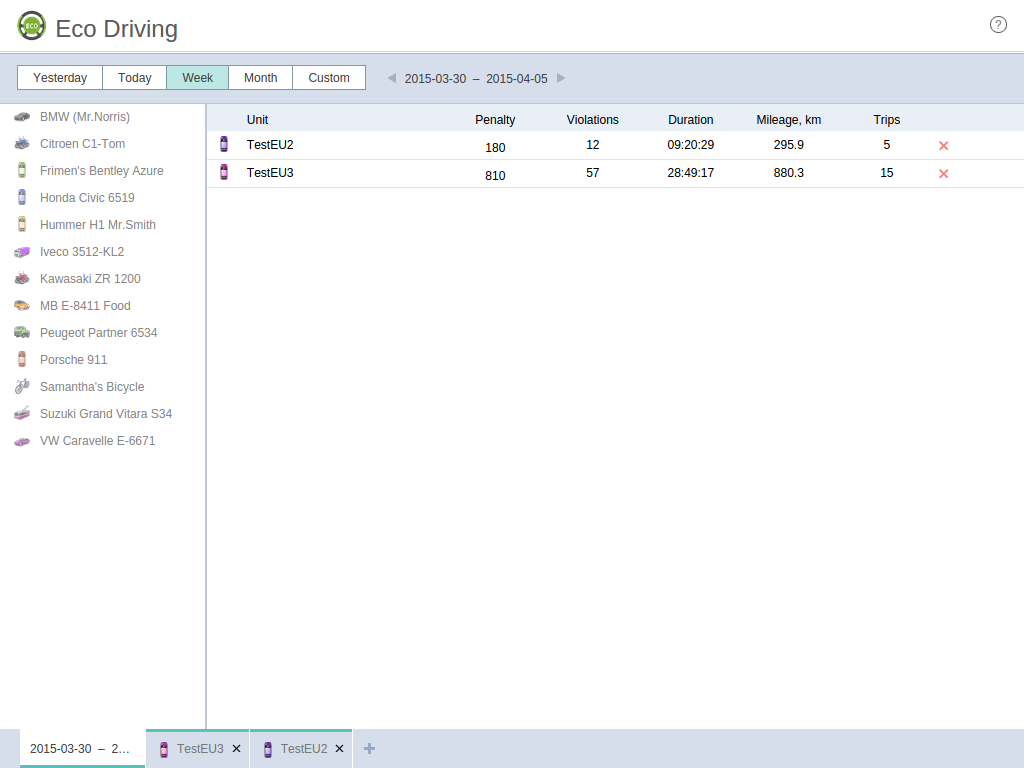Select BMW (Mr.Norris) in unit list
The width and height of the screenshot is (1024, 768).
(85, 117)
